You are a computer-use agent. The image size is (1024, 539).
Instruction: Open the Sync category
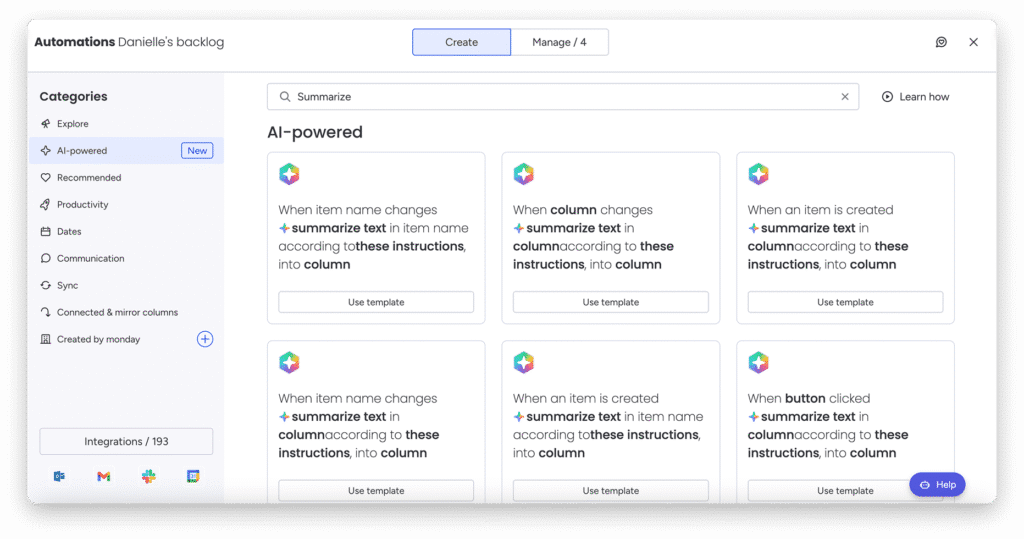point(126,286)
